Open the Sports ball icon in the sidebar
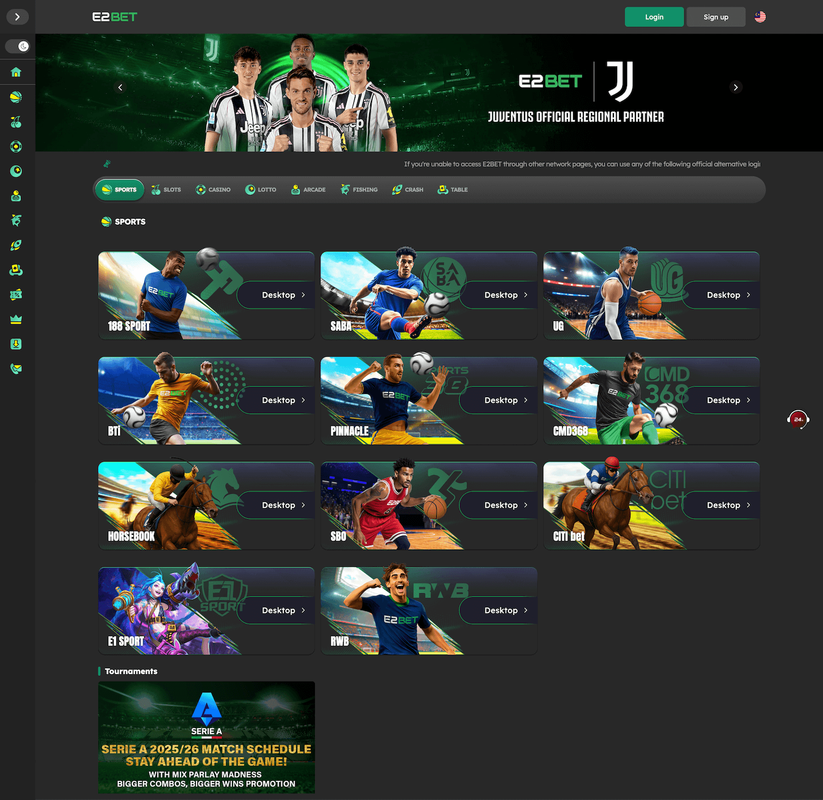 point(16,97)
